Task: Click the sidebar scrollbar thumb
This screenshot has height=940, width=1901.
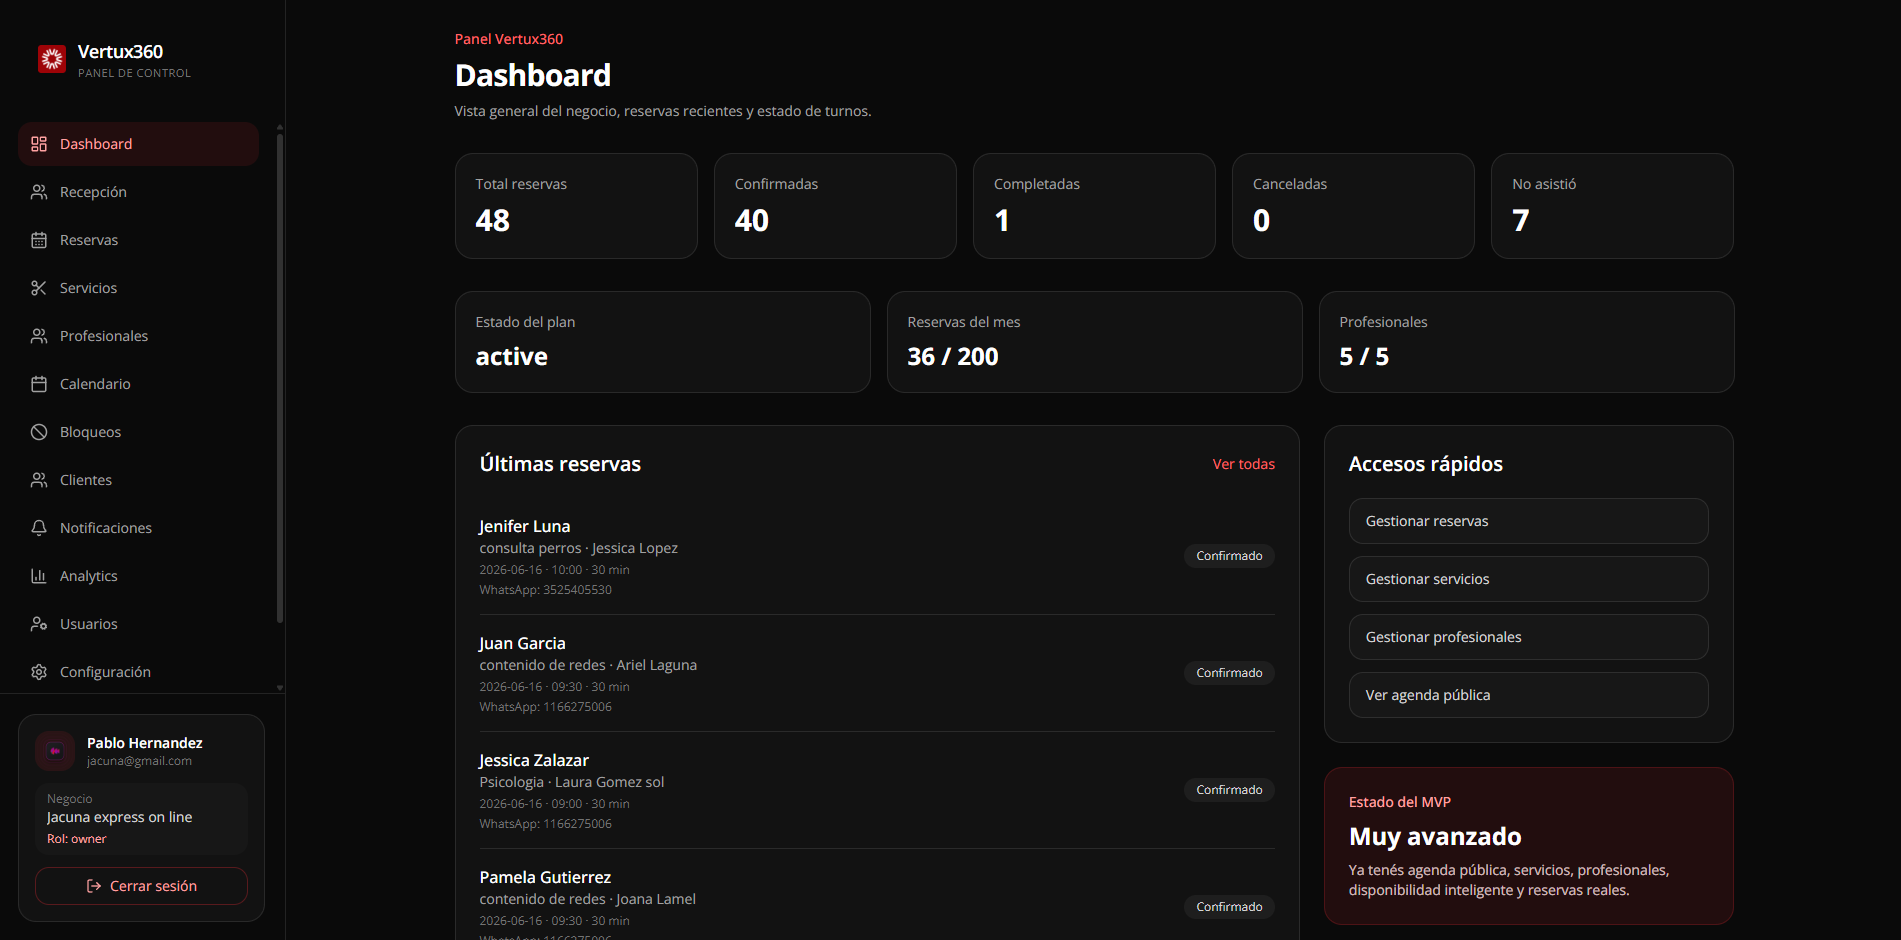Action: pos(280,378)
